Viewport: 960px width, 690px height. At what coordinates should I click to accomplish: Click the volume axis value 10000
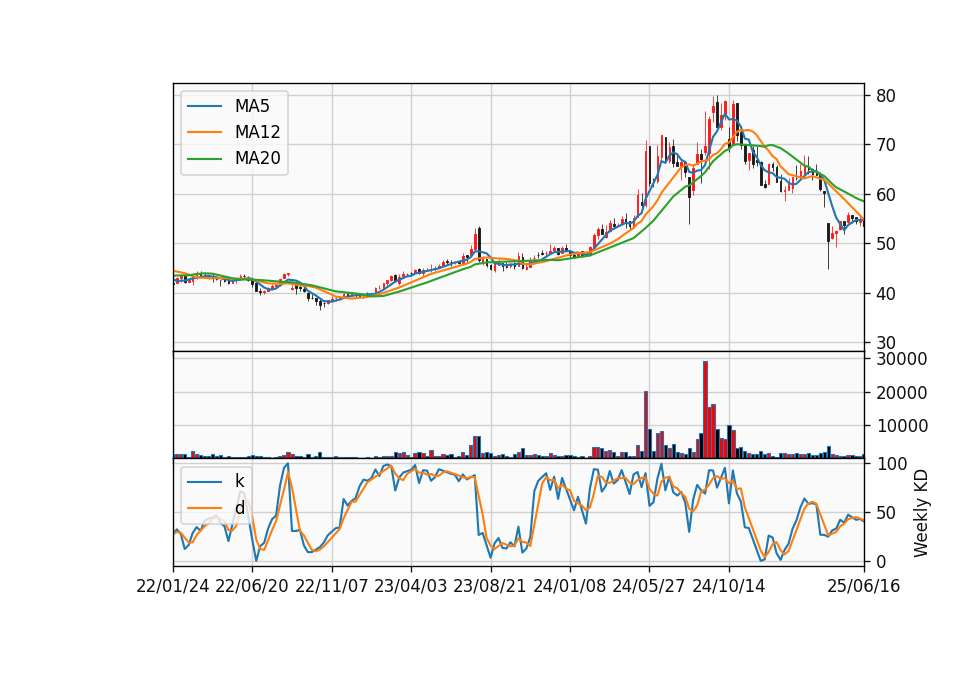point(902,426)
